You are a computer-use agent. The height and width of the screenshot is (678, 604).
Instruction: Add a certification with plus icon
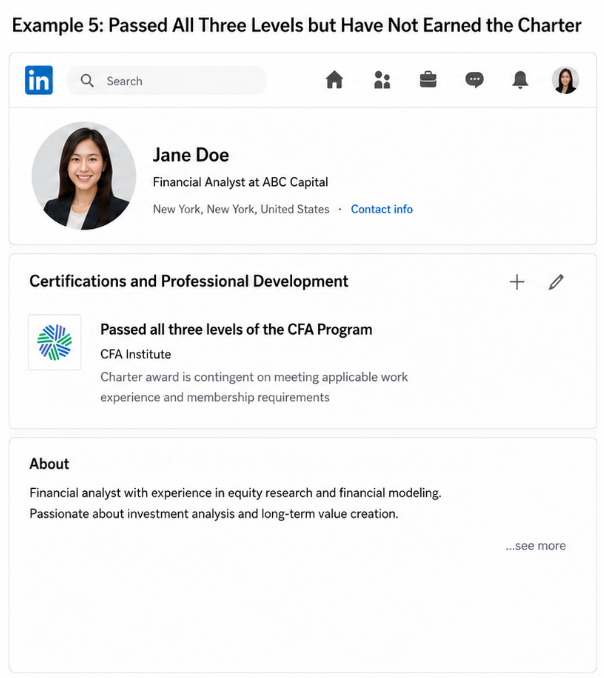517,282
